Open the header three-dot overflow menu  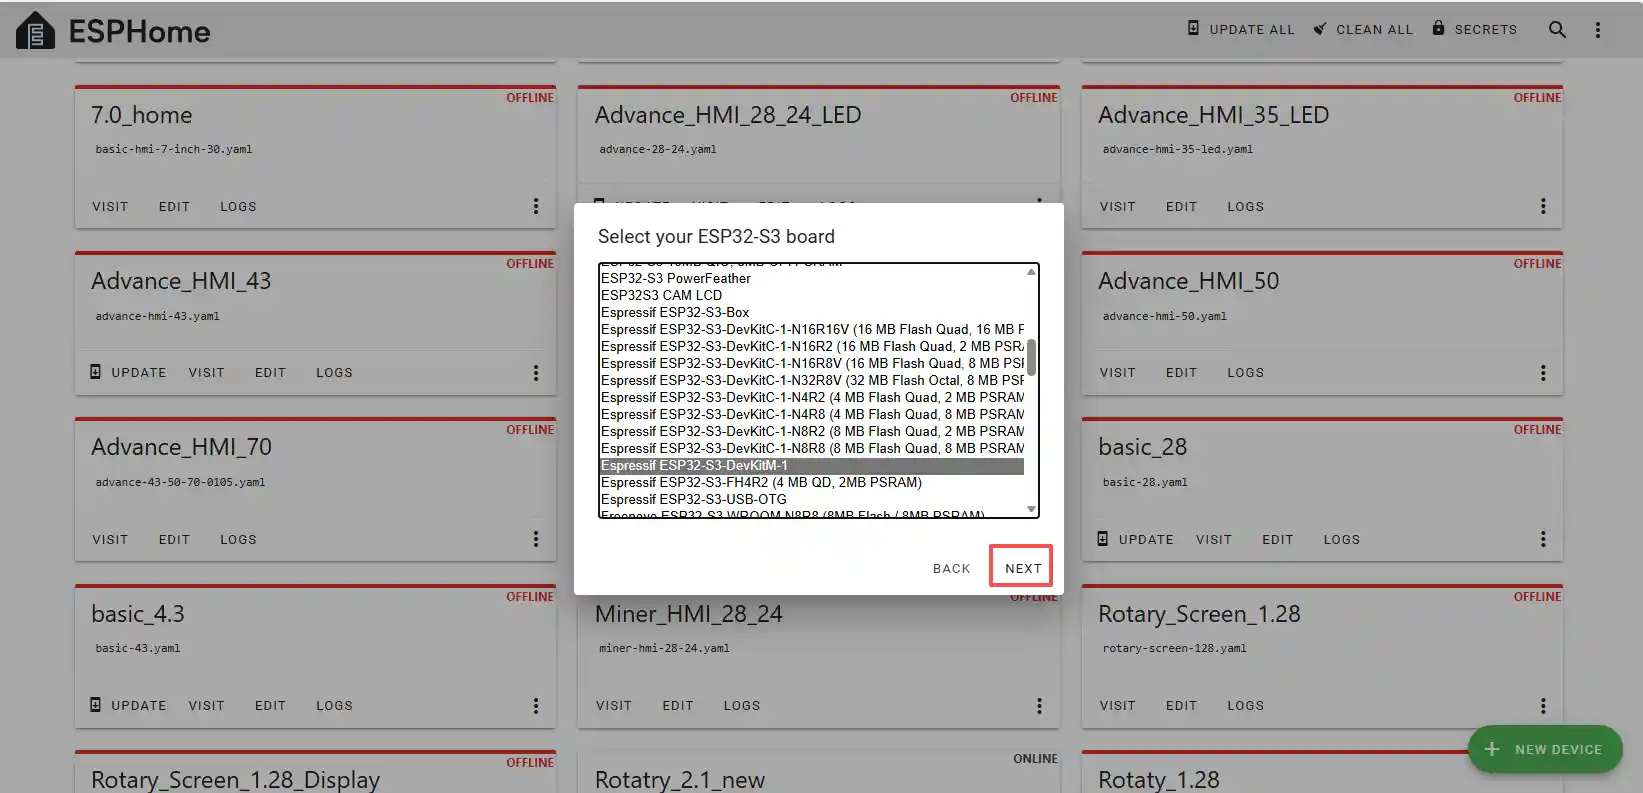point(1597,30)
